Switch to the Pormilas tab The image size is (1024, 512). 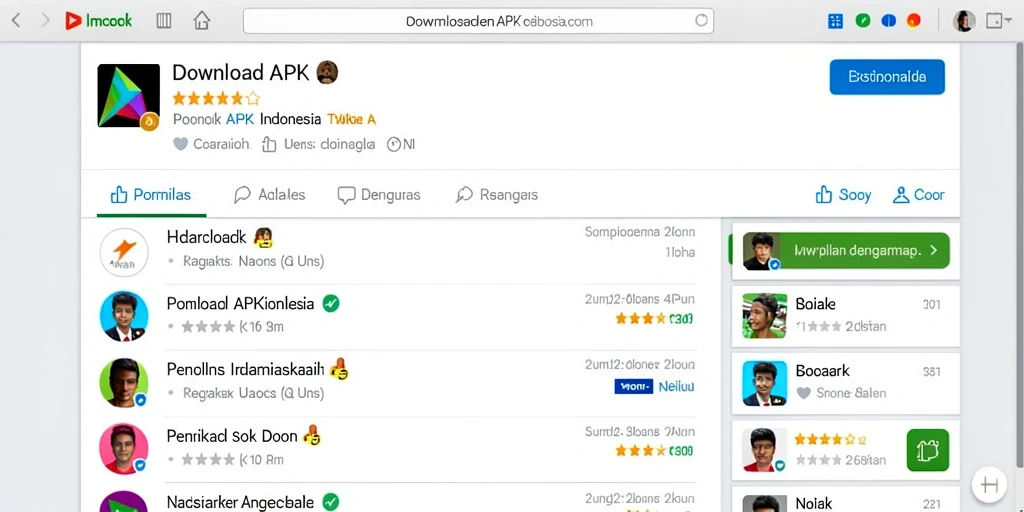[151, 195]
